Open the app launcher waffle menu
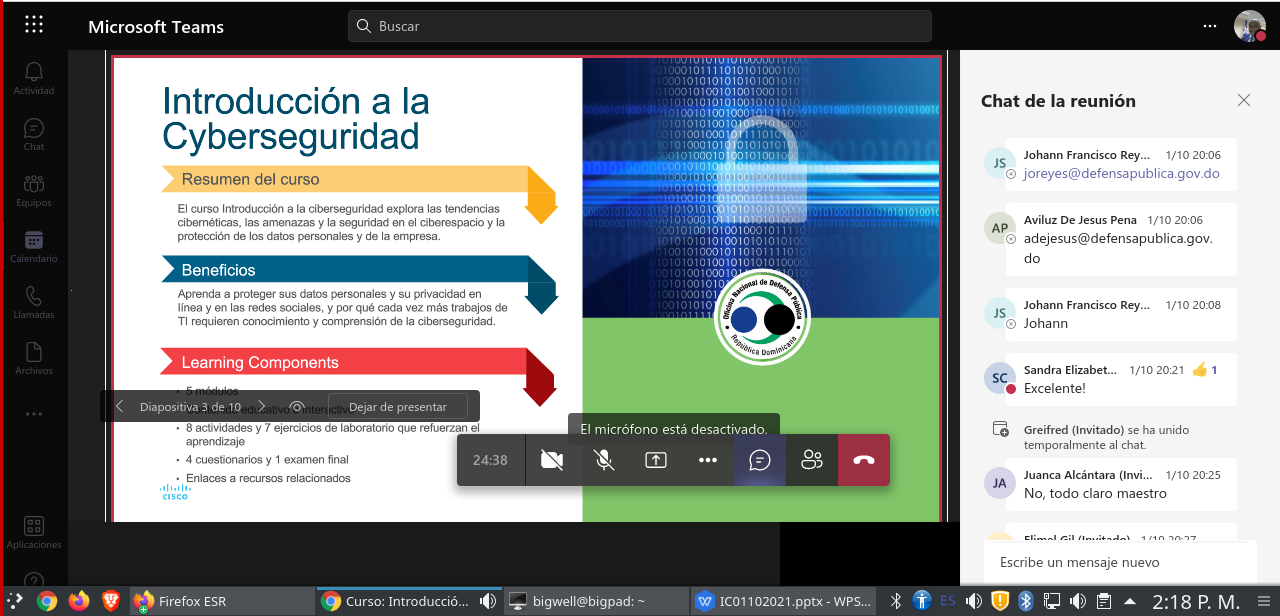1280x616 pixels. (x=33, y=26)
